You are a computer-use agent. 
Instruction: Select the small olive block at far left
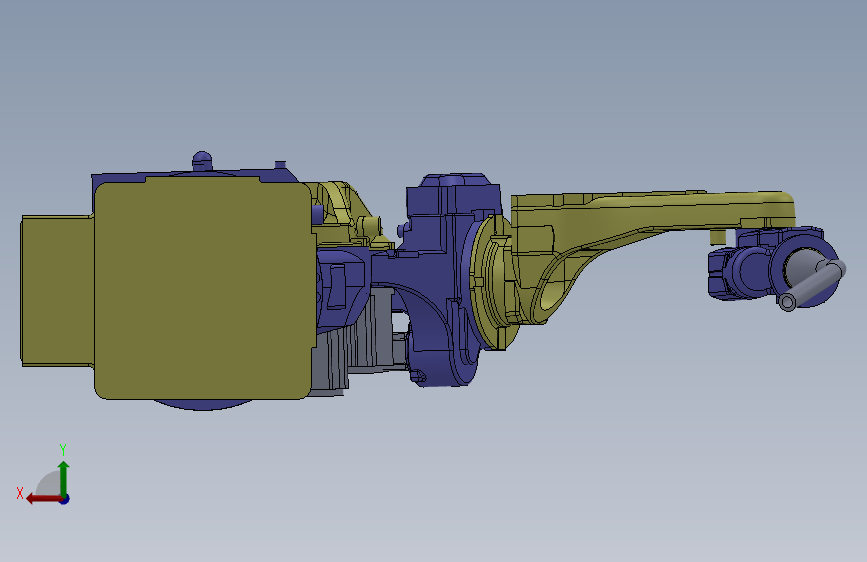click(x=57, y=290)
